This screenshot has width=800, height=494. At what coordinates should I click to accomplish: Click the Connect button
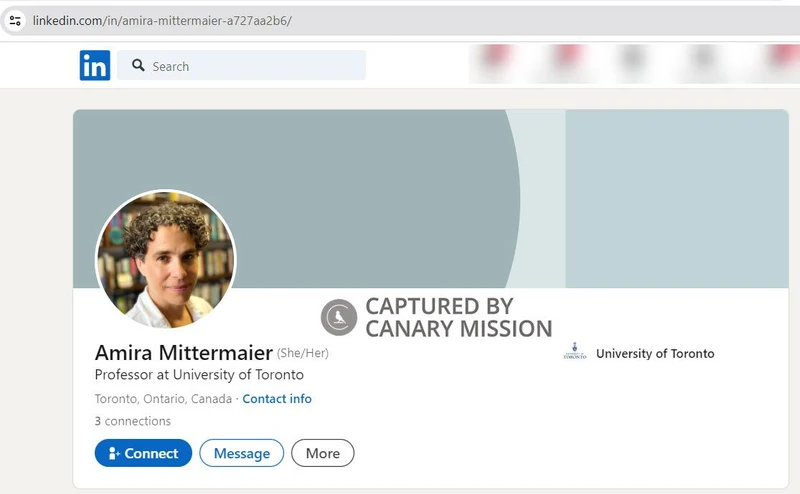coord(143,453)
